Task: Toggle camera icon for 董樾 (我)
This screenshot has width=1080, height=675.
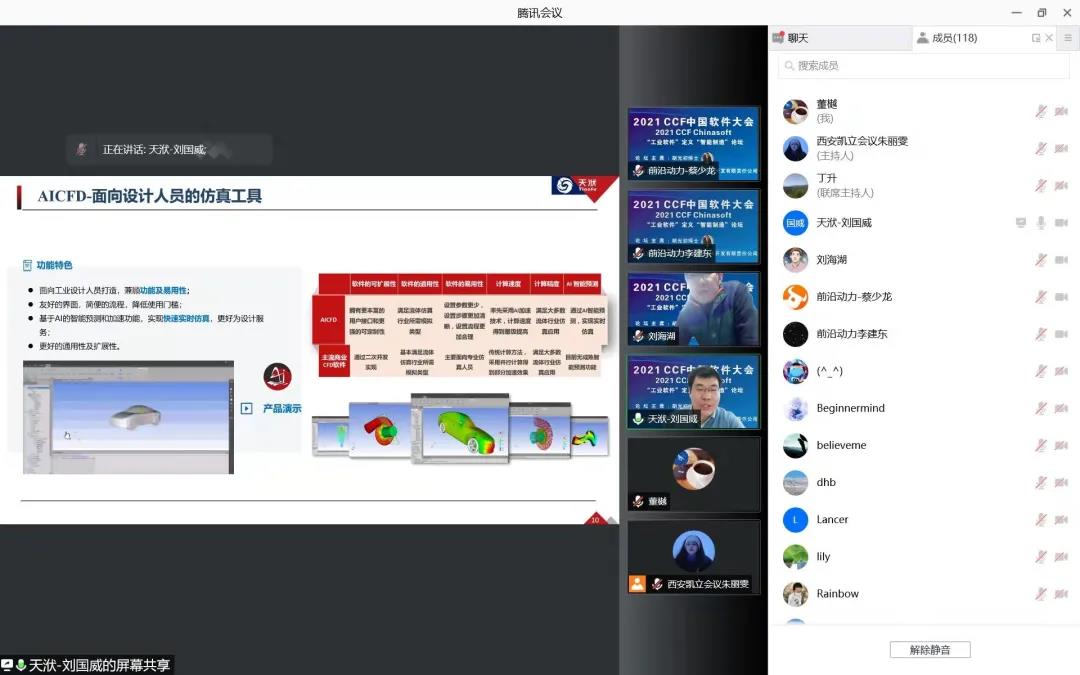Action: point(1061,111)
